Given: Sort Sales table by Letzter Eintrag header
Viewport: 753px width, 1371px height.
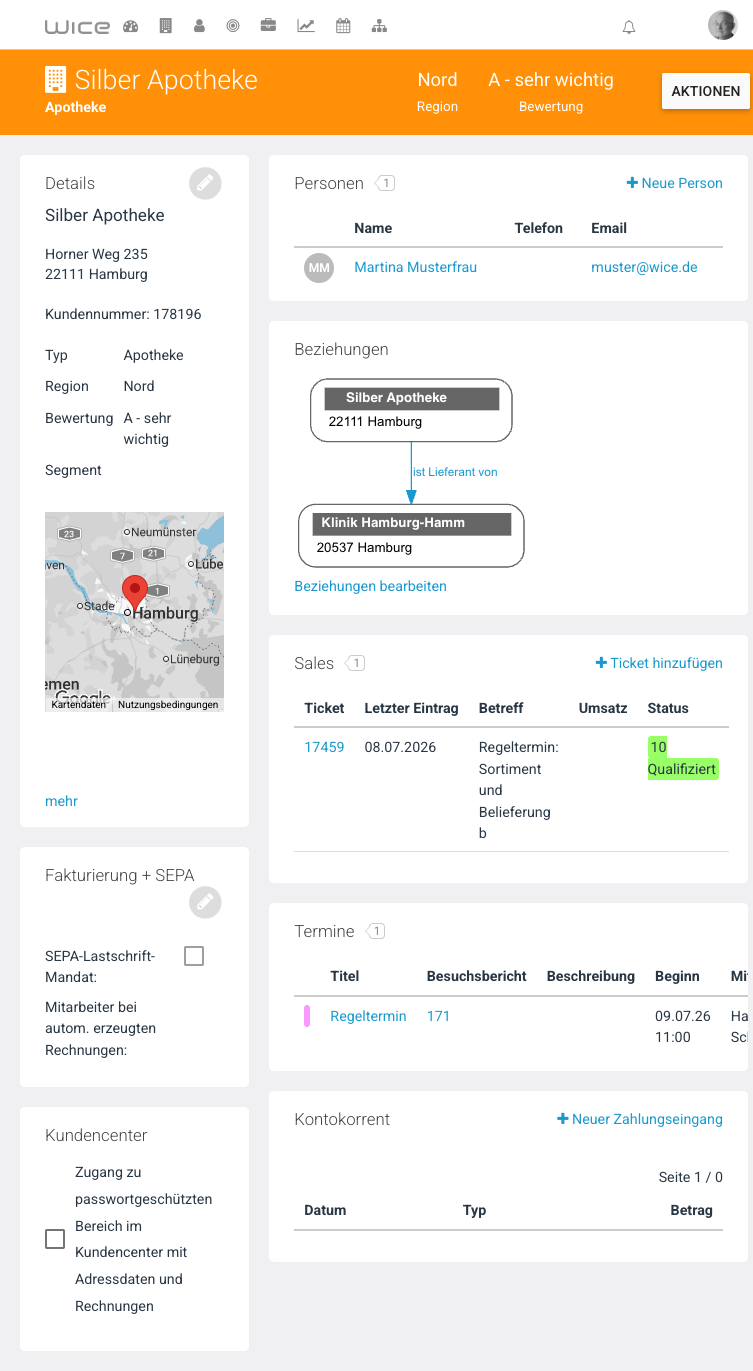Looking at the screenshot, I should click(411, 708).
